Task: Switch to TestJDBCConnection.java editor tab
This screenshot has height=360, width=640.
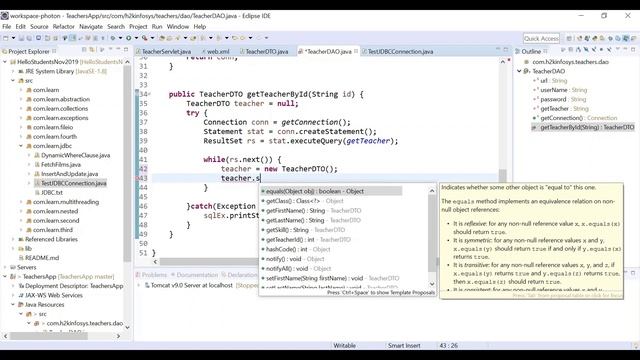Action: (397, 51)
